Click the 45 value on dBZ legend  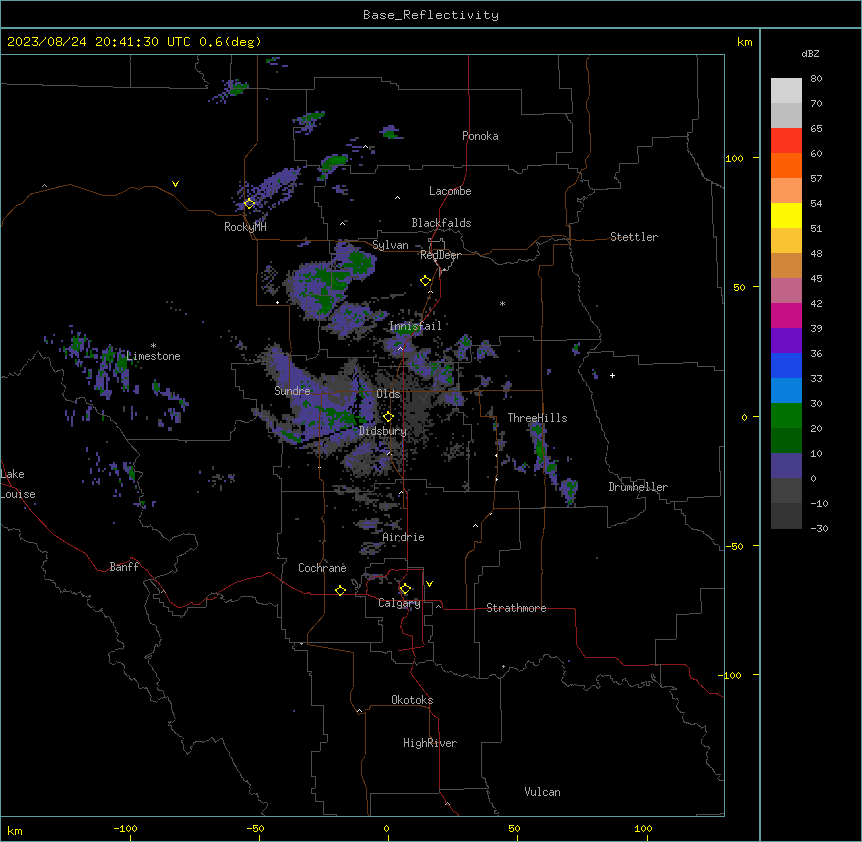[x=816, y=278]
